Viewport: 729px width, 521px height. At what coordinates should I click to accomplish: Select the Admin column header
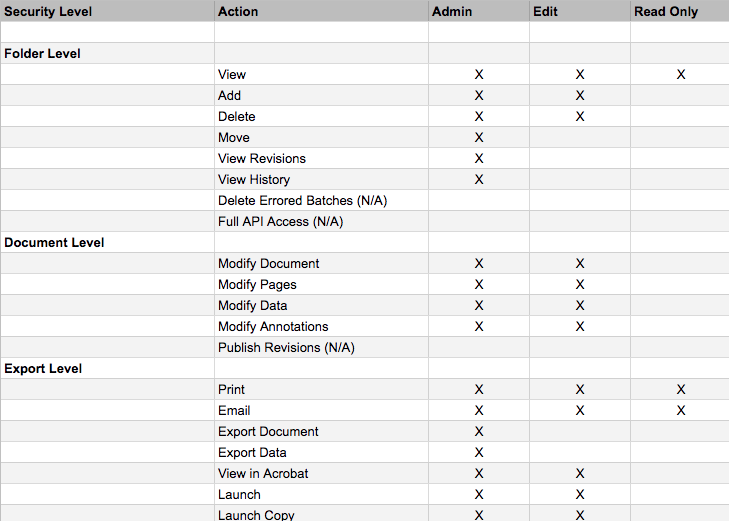tap(452, 12)
